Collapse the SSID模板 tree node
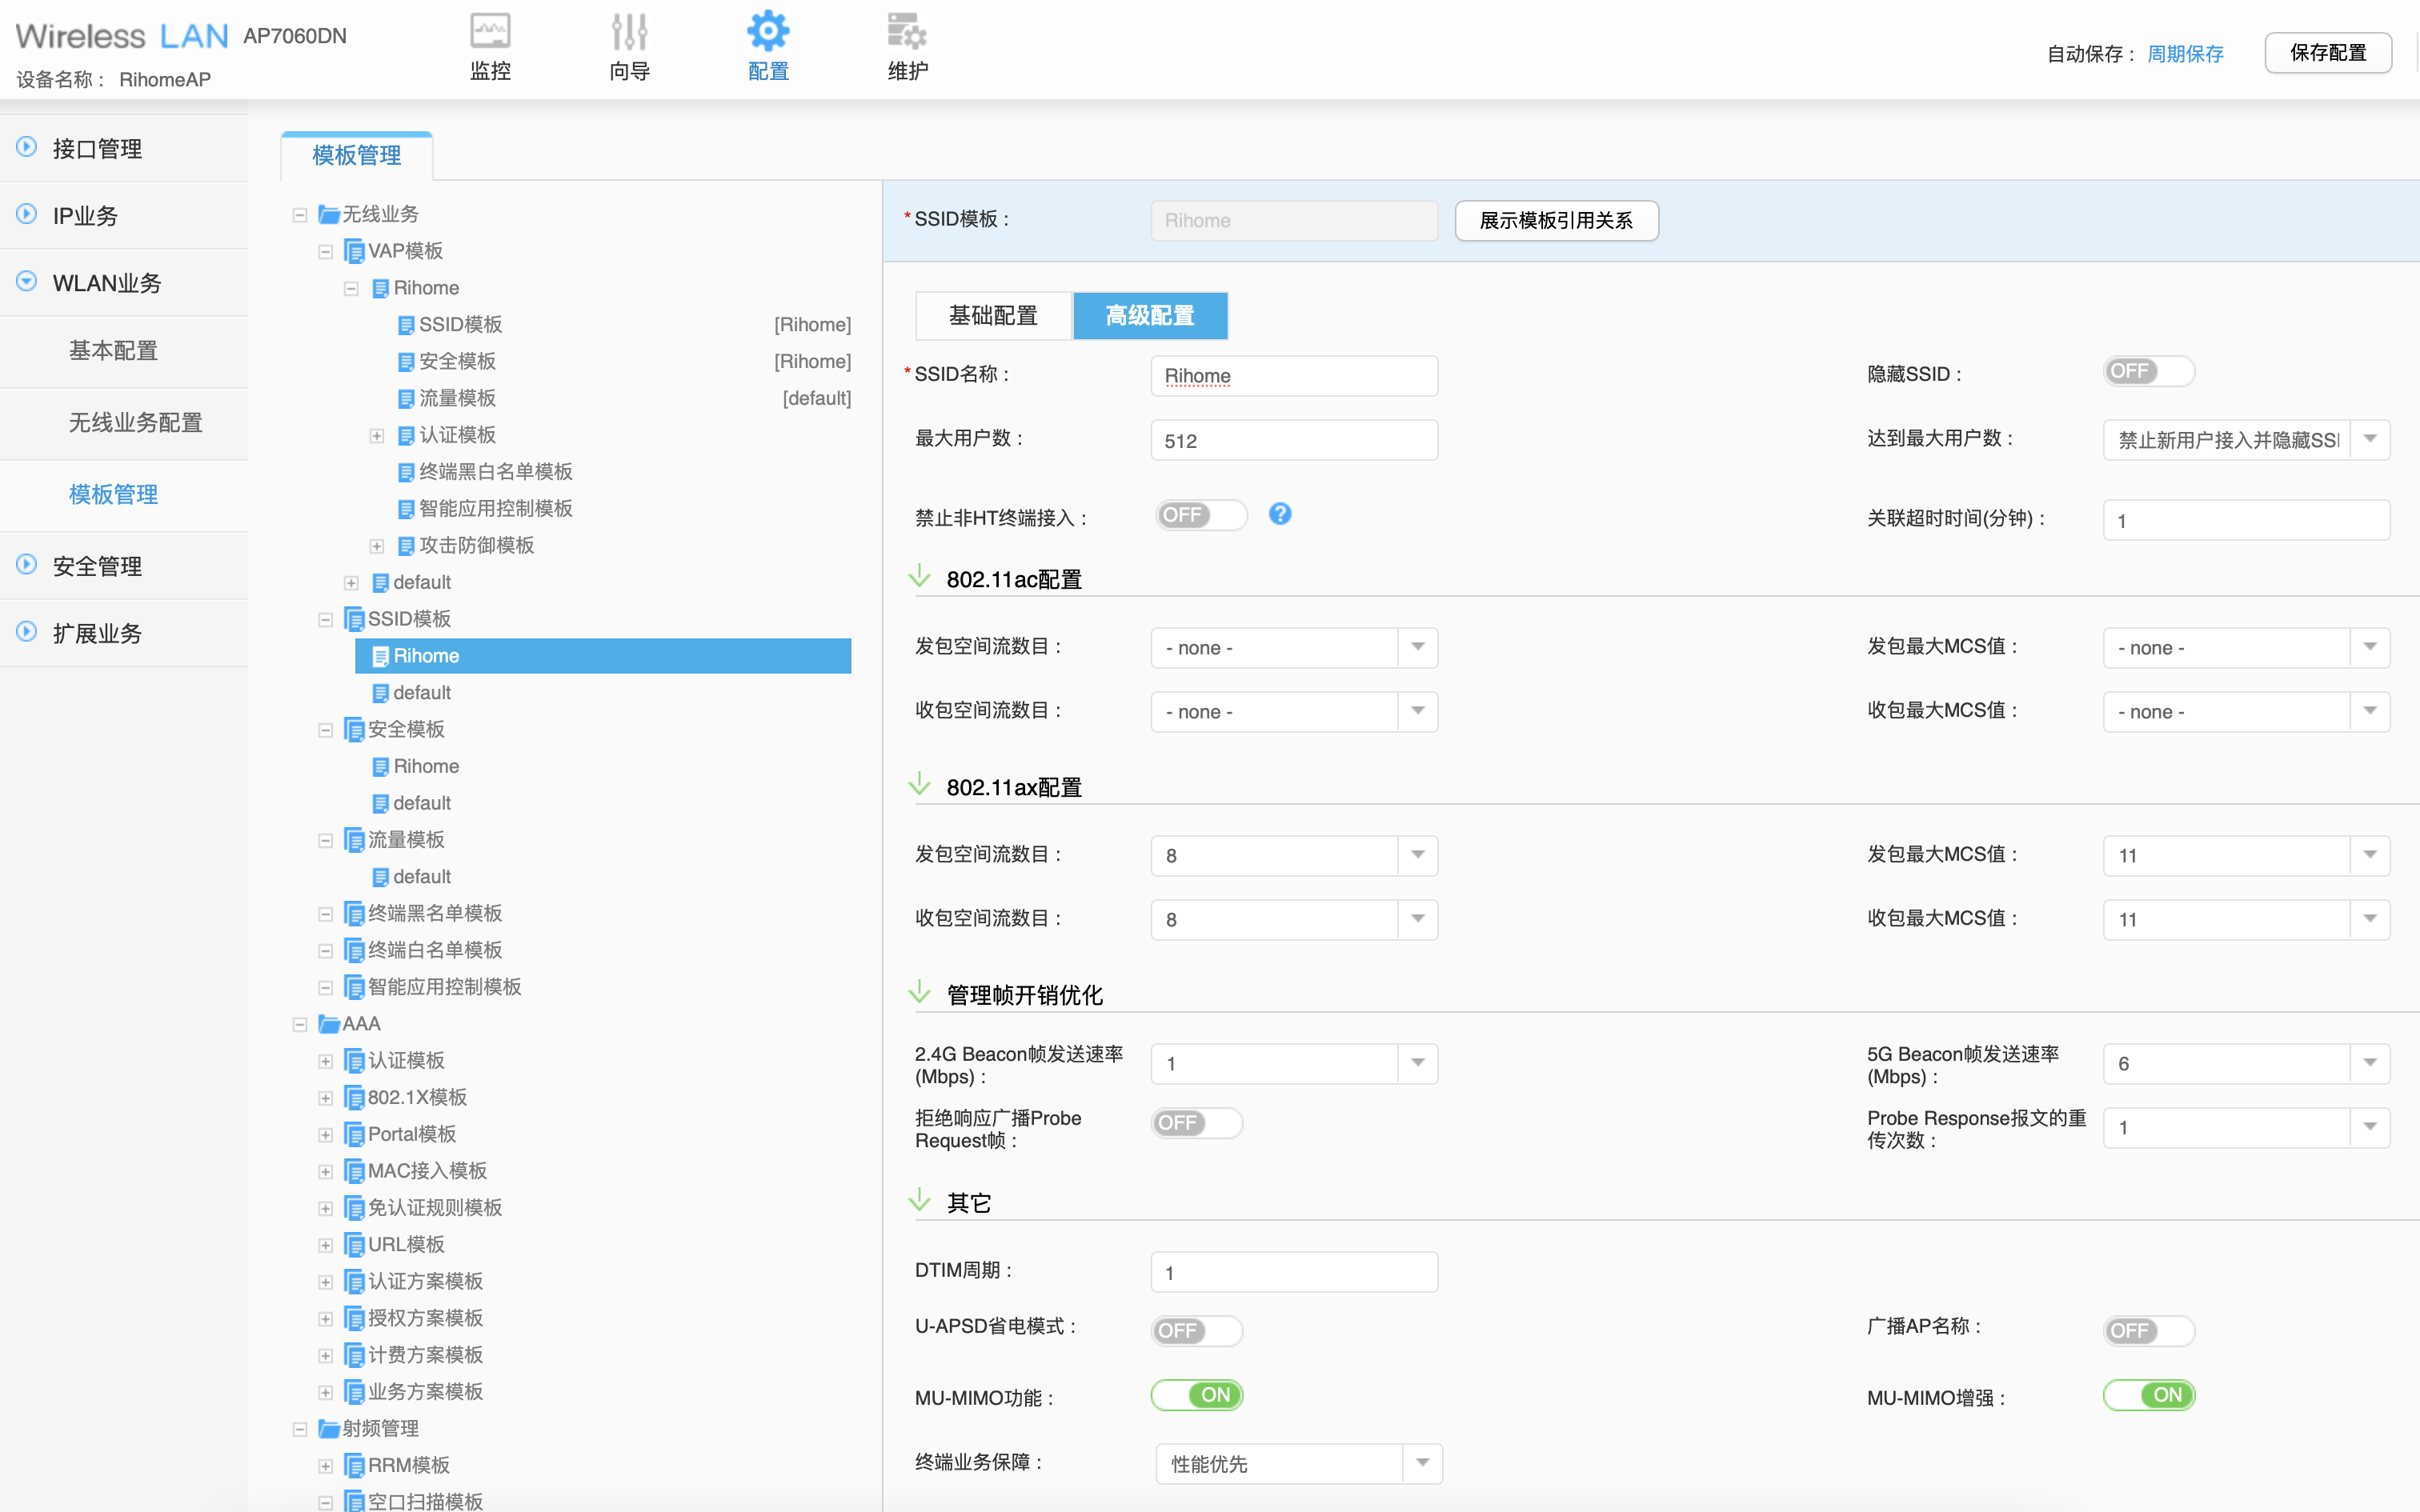Viewport: 2420px width, 1512px height. coord(325,619)
